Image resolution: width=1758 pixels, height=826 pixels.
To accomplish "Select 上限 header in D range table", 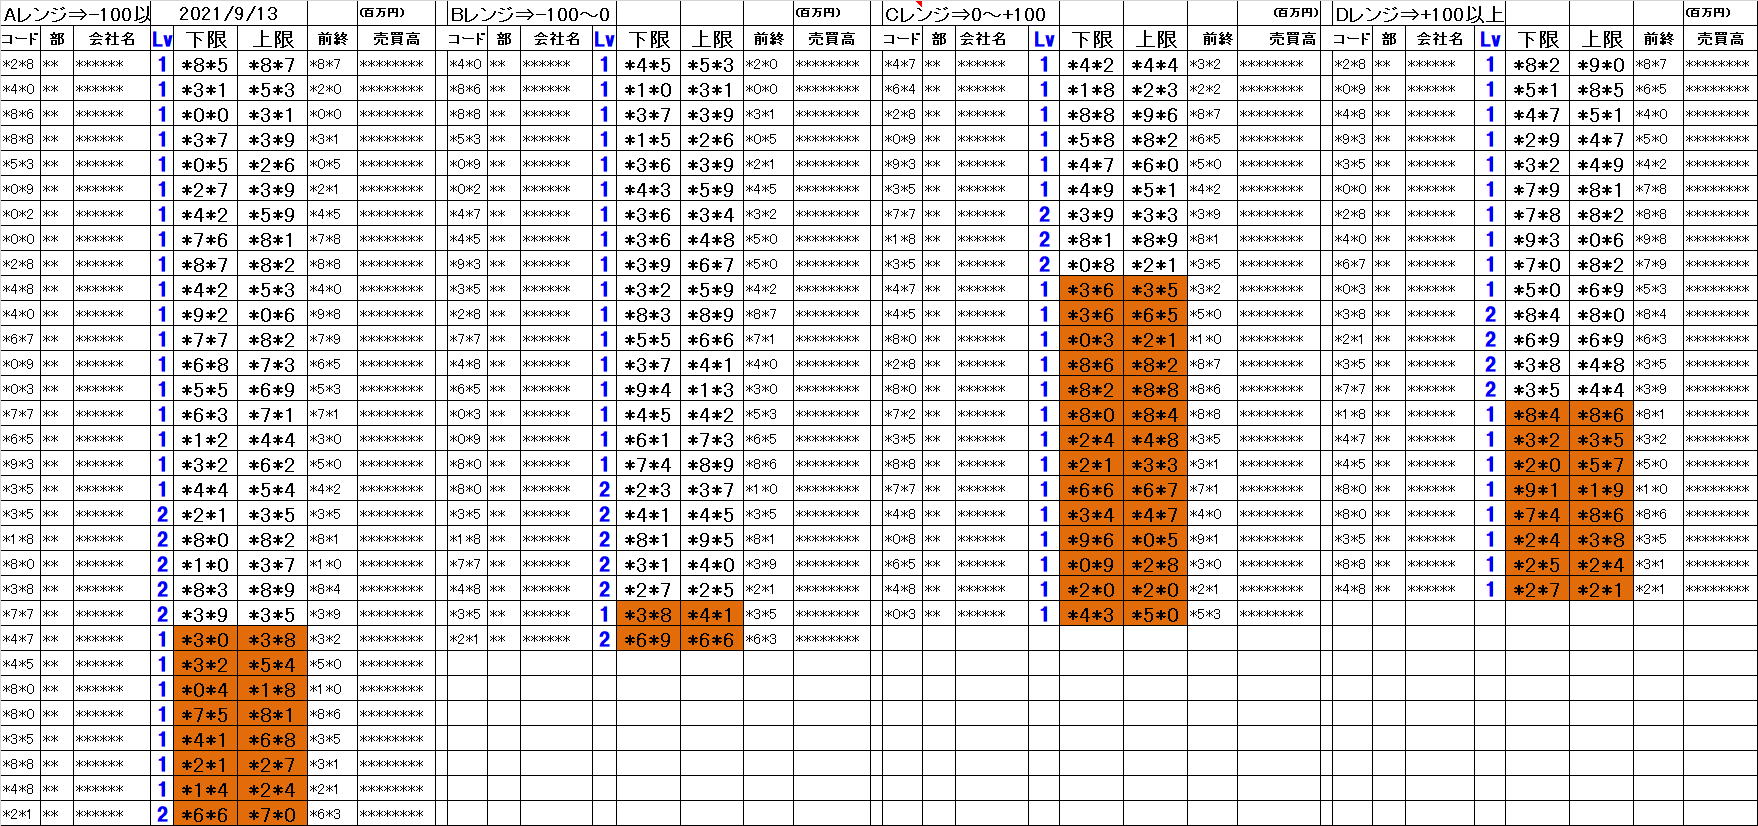I will [x=1602, y=39].
